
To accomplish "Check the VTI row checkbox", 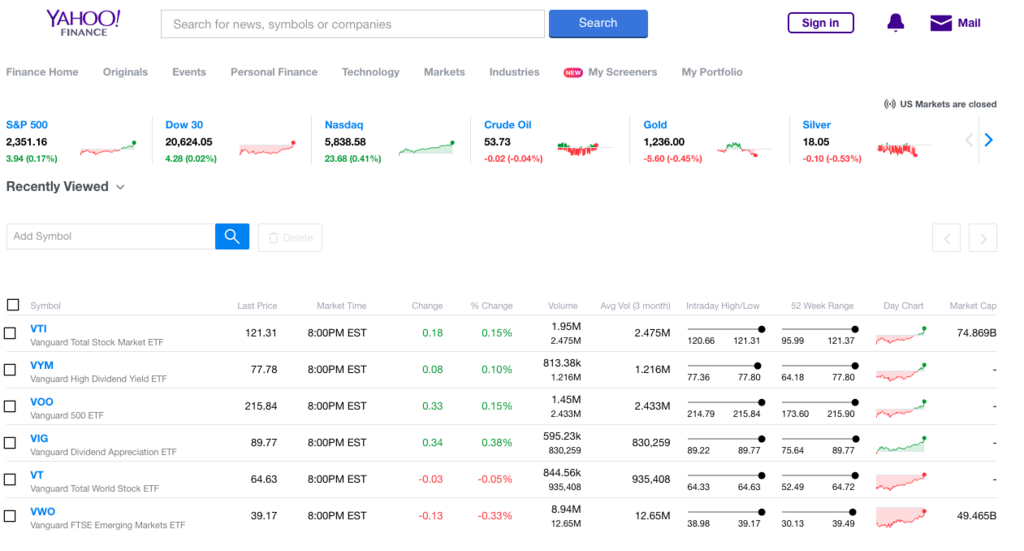I will point(10,333).
